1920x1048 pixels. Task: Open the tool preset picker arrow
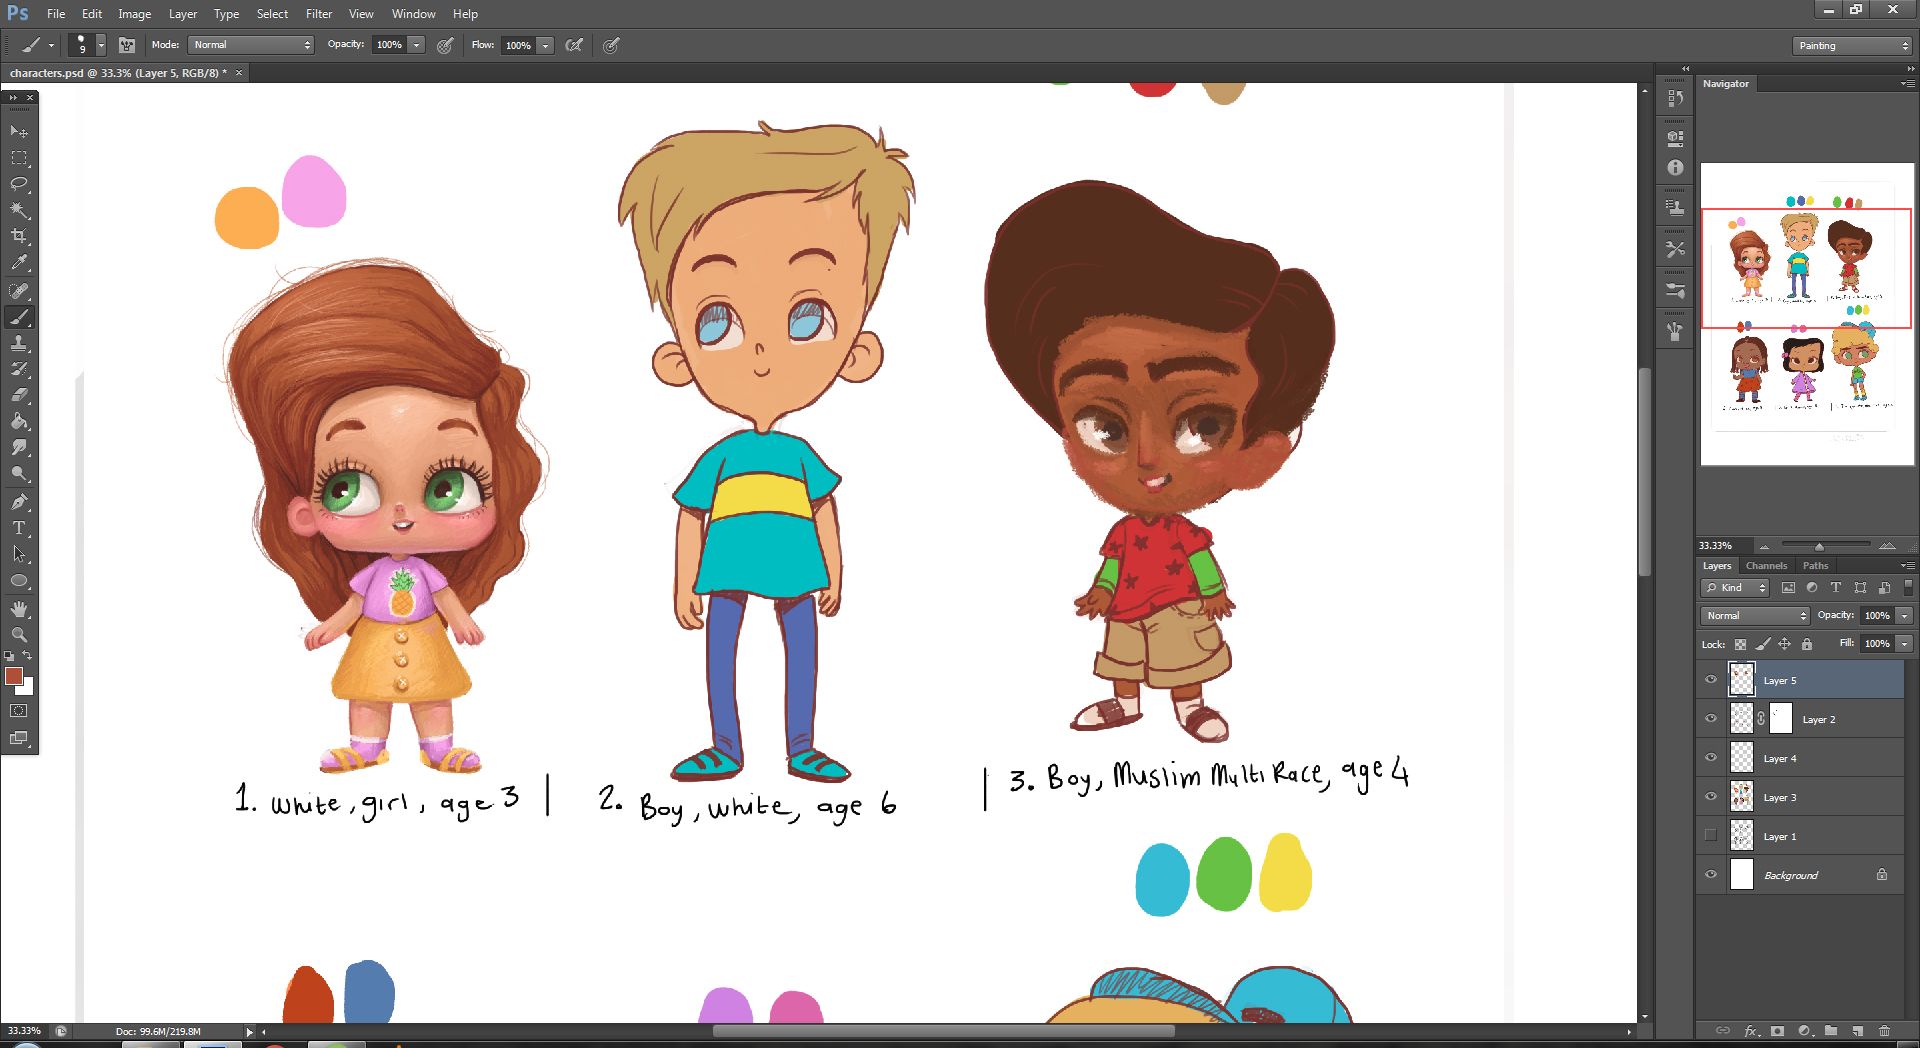51,45
